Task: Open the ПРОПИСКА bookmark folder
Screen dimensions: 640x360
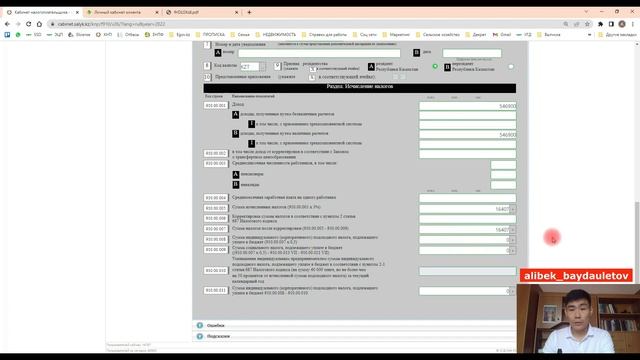Action: (x=210, y=35)
